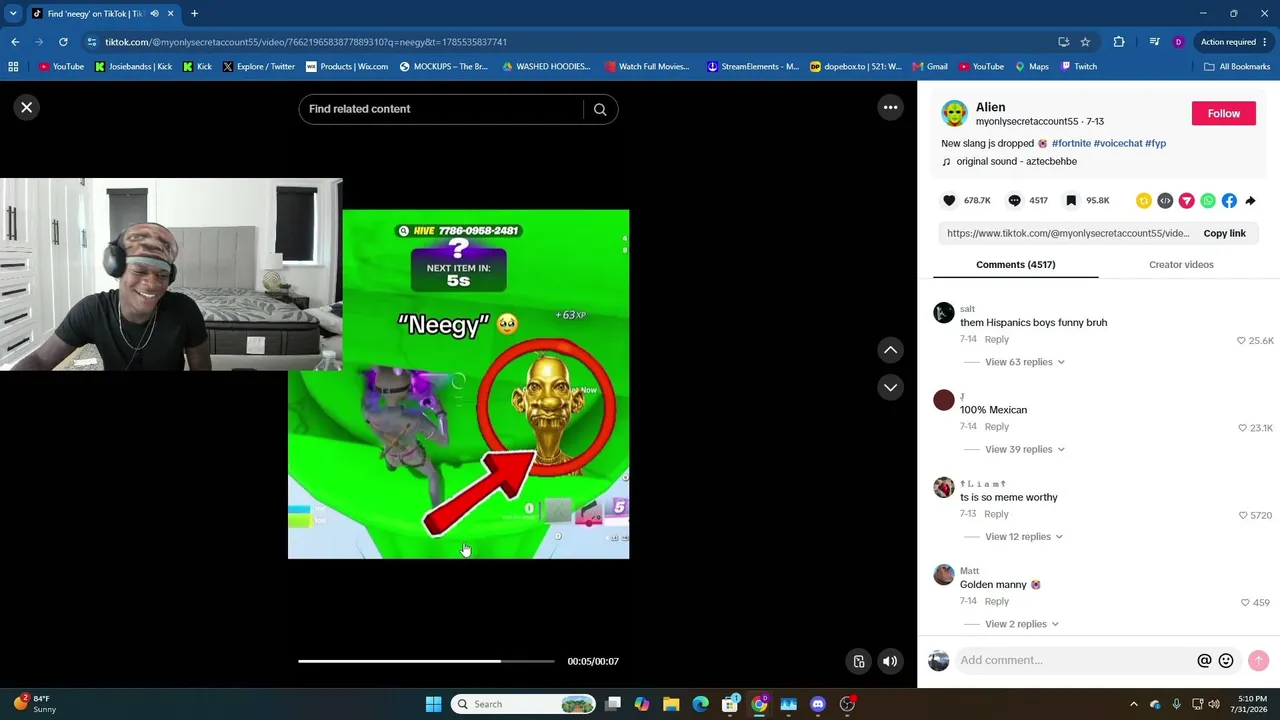Open Microsoft Edge from the taskbar
This screenshot has width=1280, height=720.
(700, 704)
